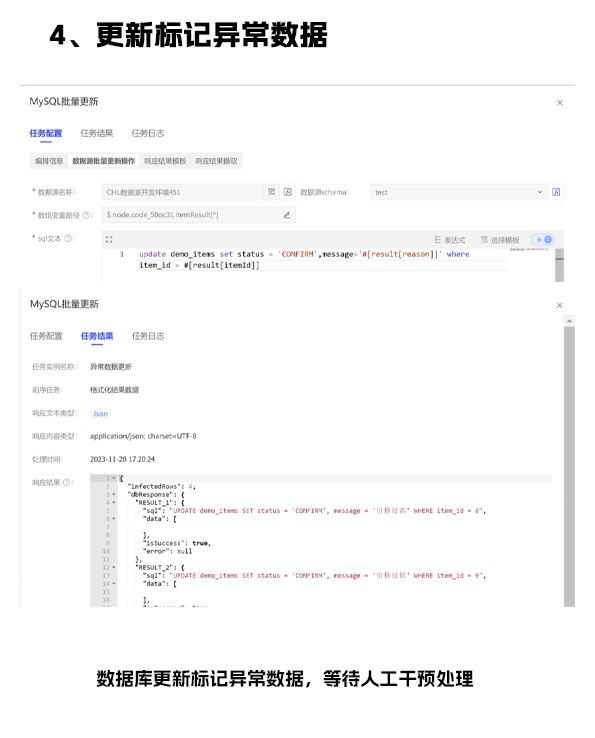
Task: Collapse the dbResponse node at line 3
Action: tap(113, 495)
